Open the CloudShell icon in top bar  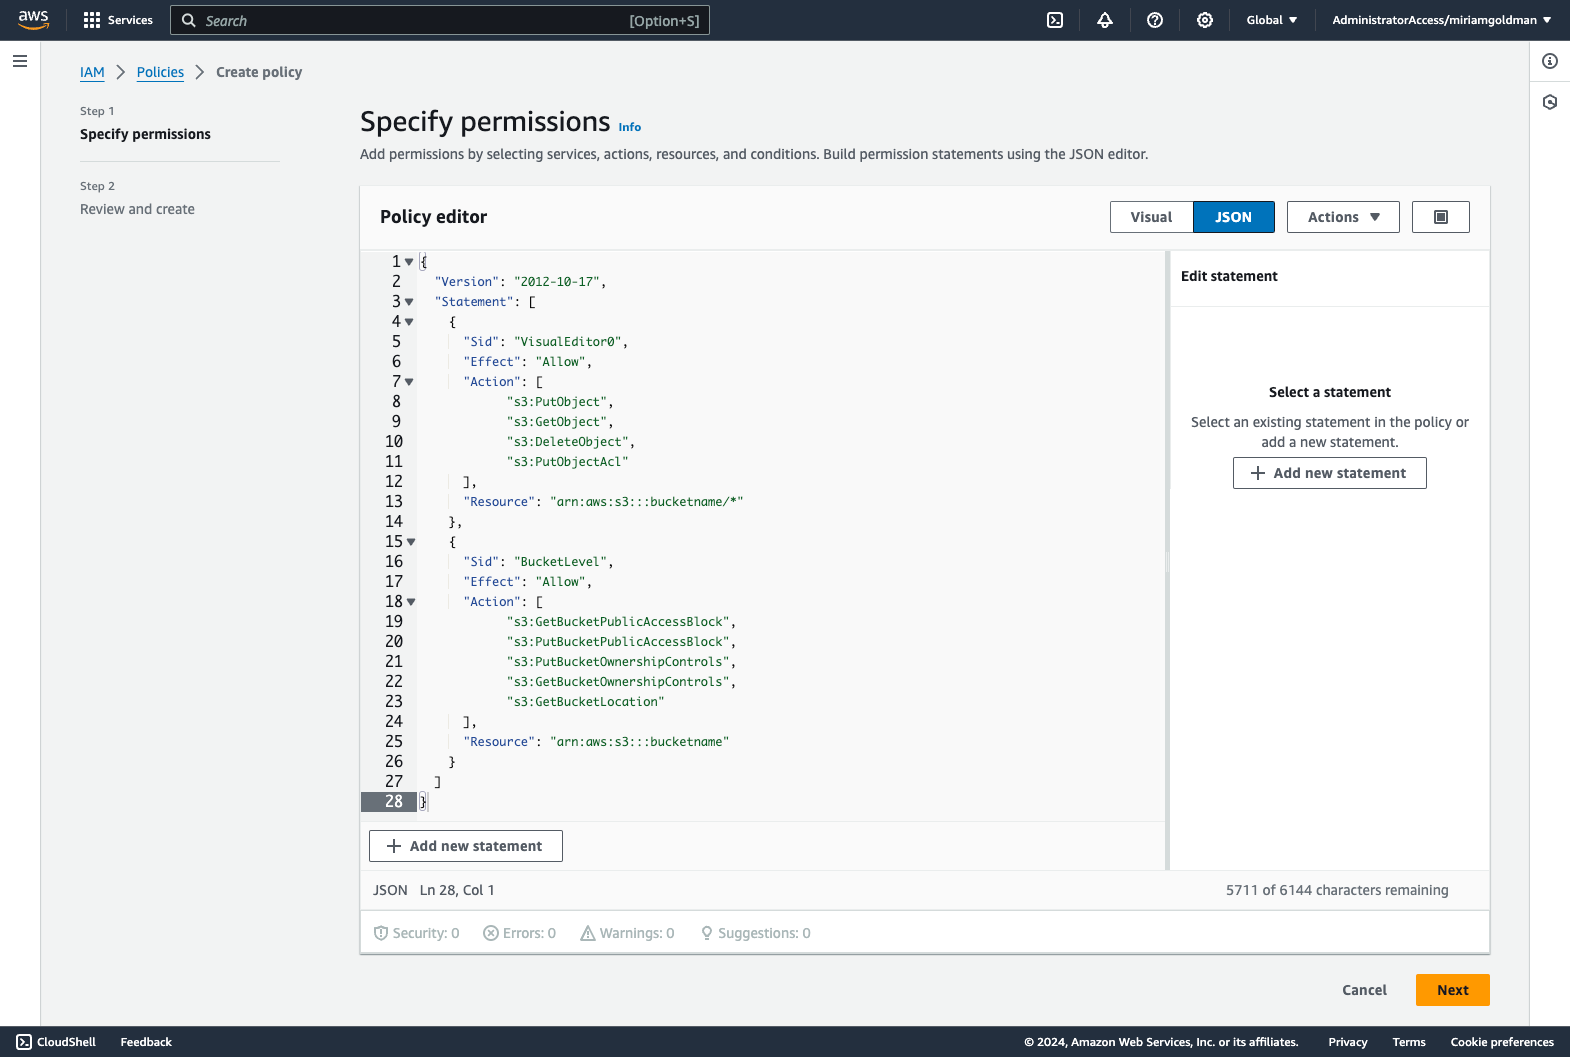click(x=1055, y=20)
